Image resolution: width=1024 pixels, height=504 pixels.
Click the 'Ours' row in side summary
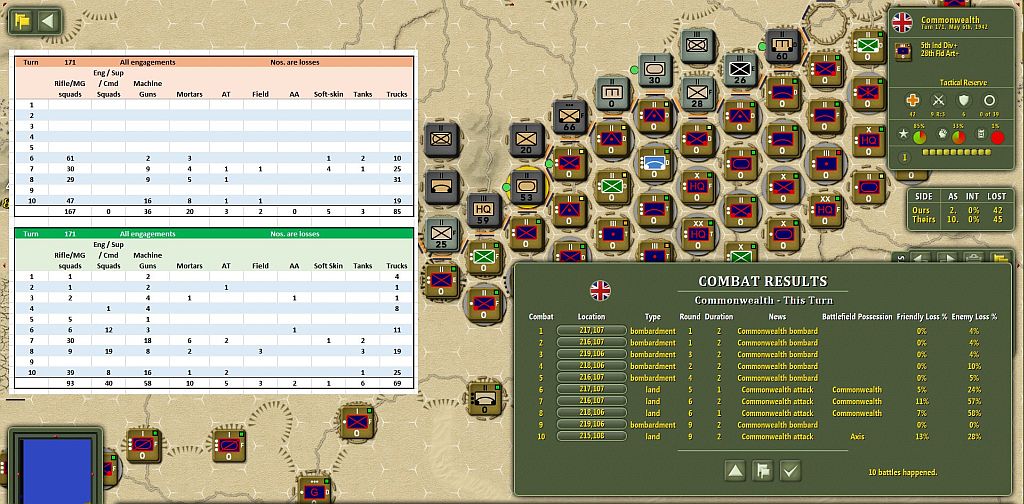pos(960,210)
